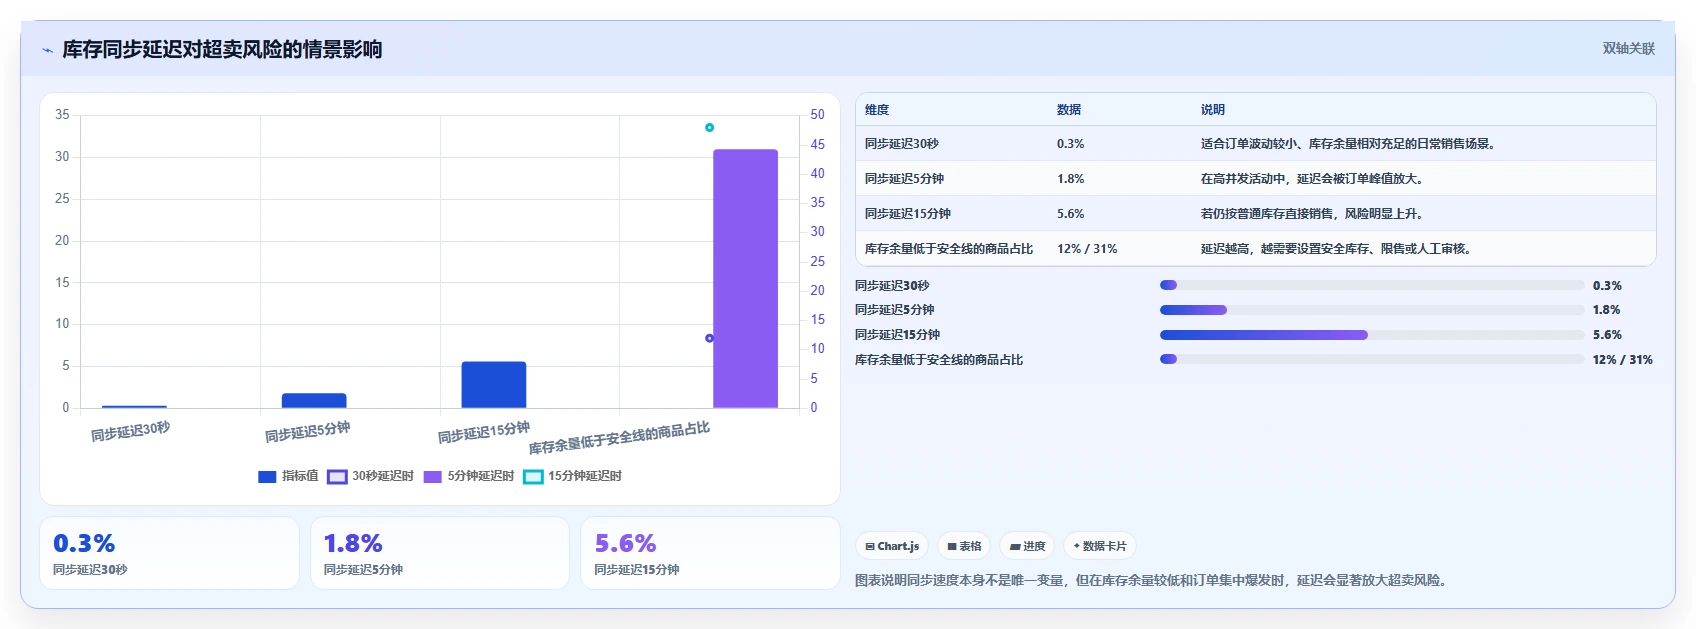Click the 表格 chip icon
1696x629 pixels.
point(952,546)
